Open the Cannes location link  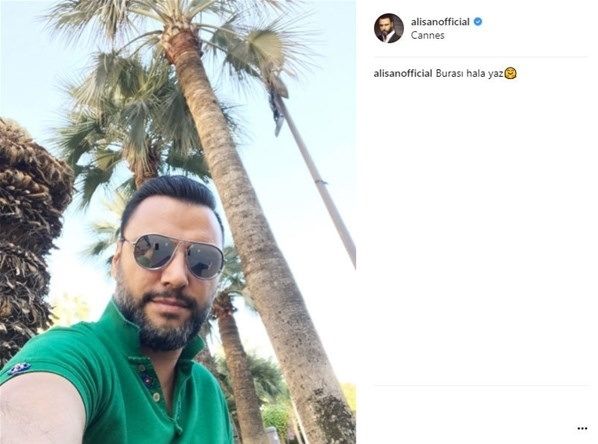(x=428, y=35)
